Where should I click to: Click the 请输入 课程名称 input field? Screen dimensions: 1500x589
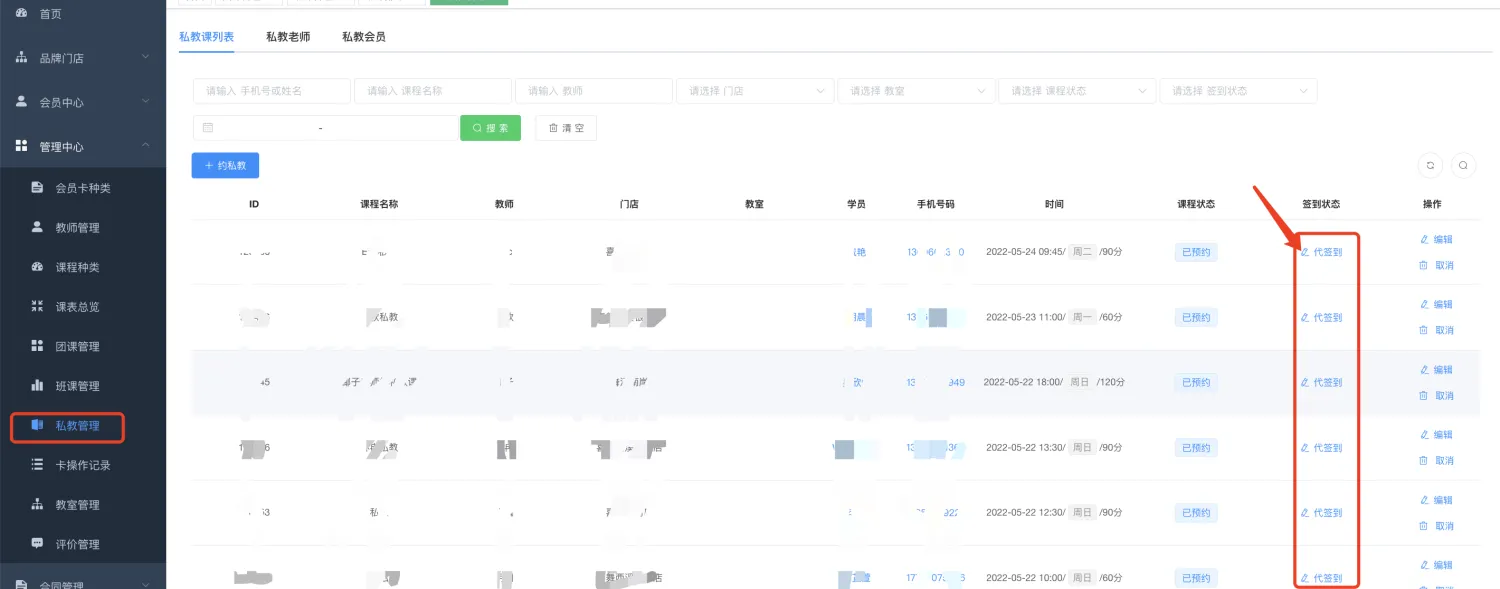point(432,91)
